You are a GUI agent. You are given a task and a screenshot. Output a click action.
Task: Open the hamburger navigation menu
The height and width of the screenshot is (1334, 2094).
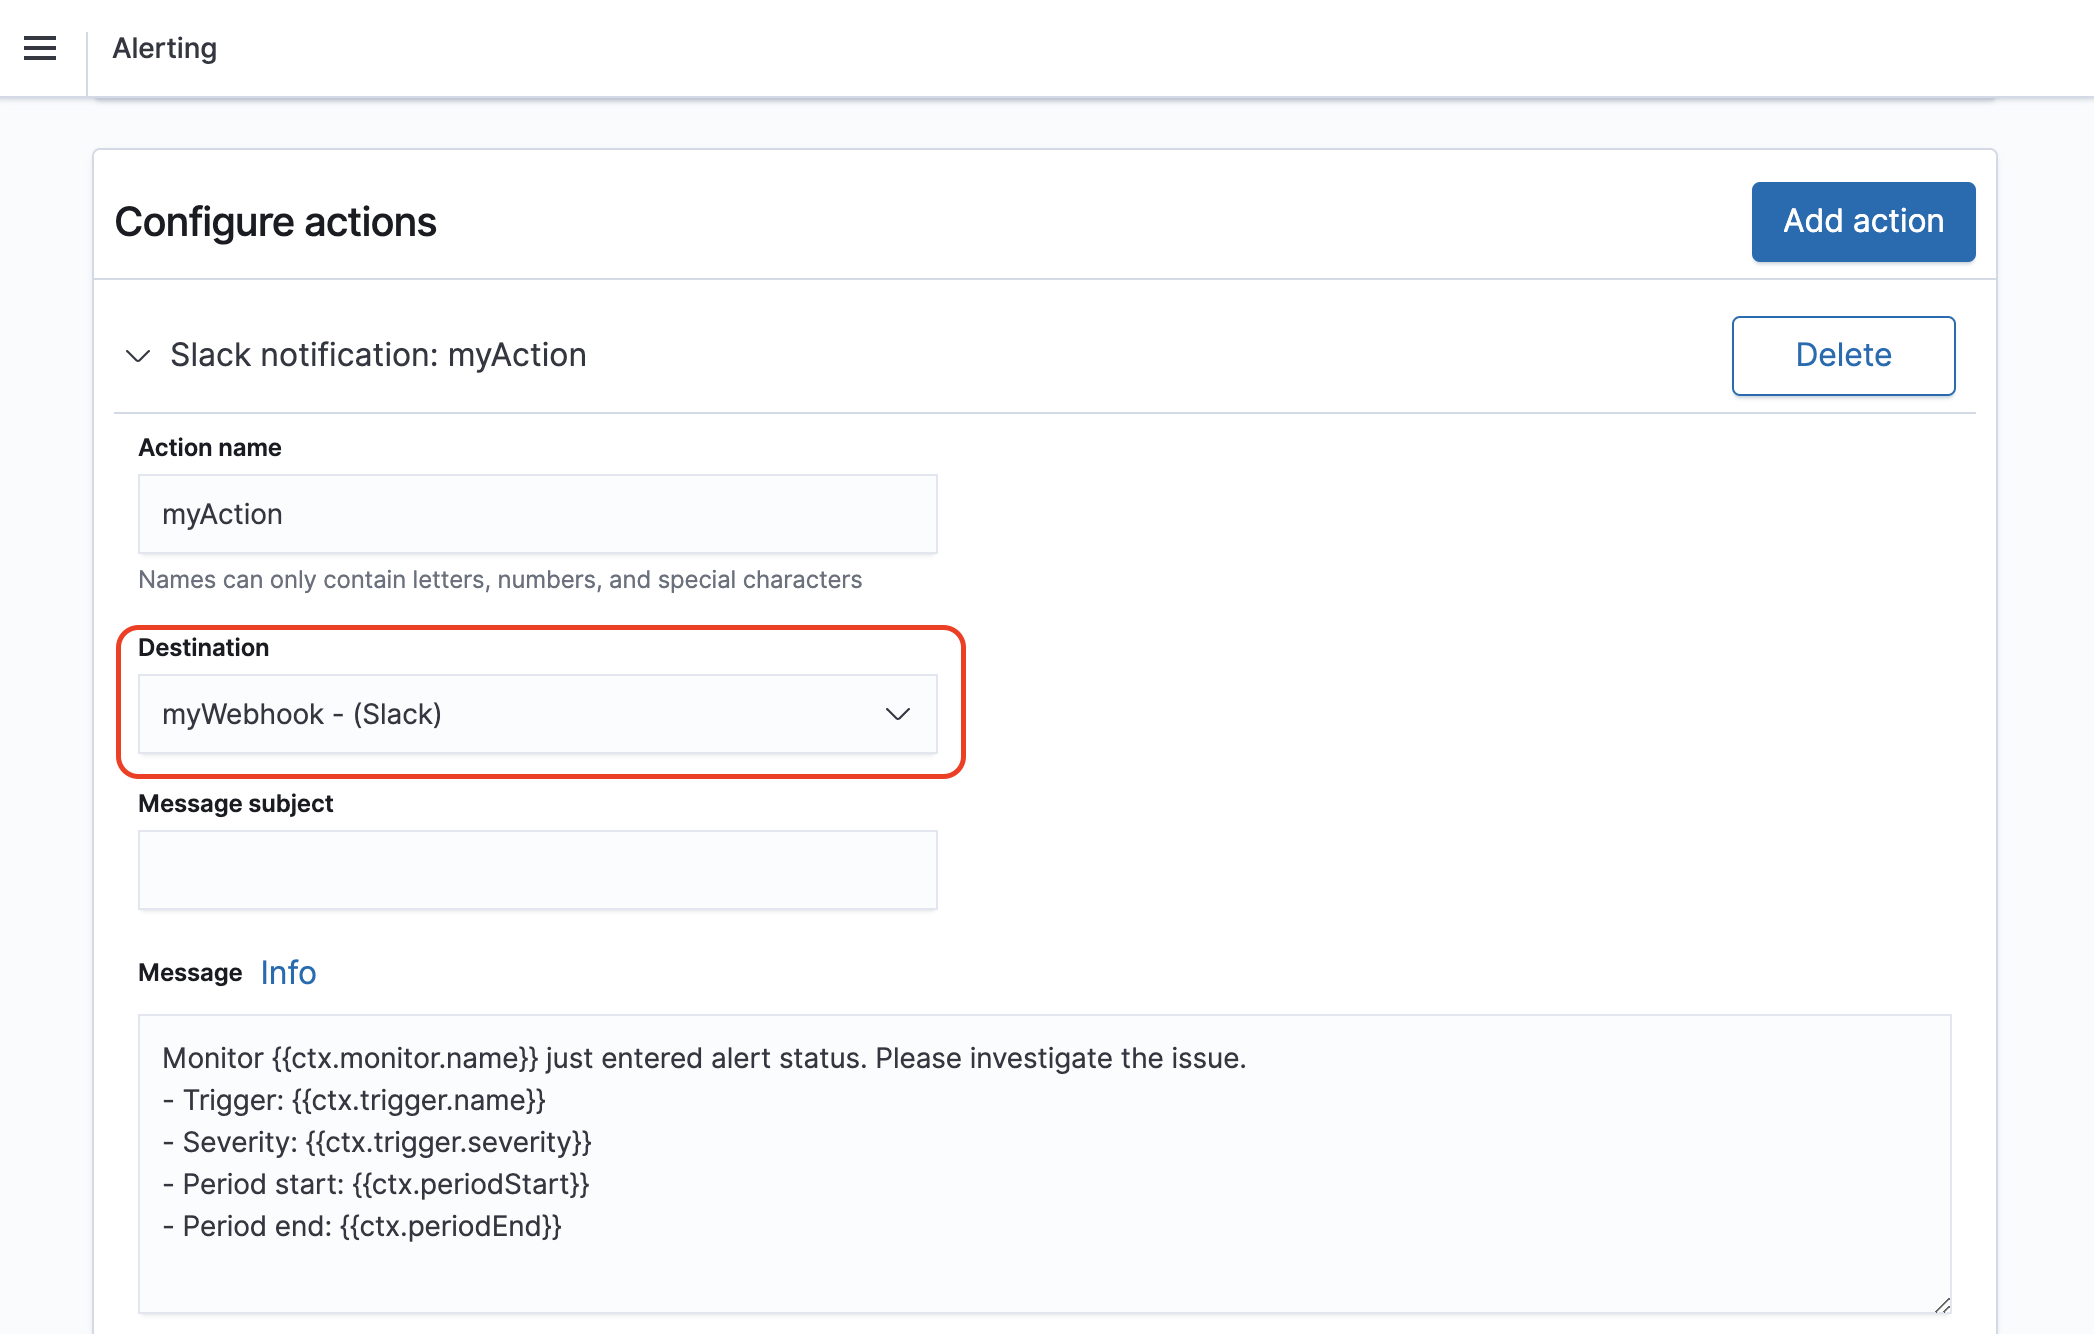click(x=40, y=48)
